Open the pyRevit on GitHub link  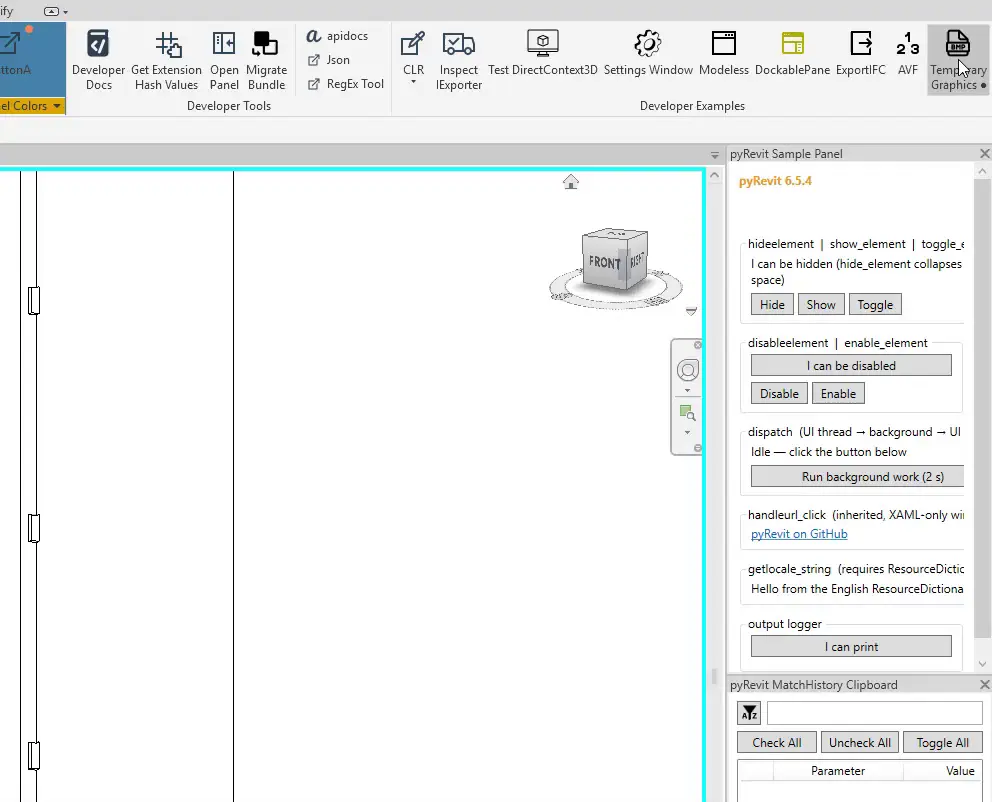[x=799, y=534]
